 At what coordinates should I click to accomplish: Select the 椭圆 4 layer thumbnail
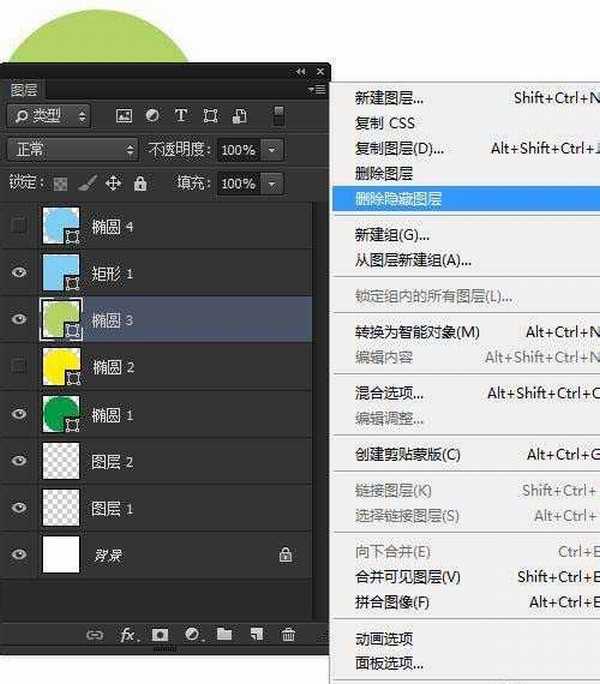61,226
